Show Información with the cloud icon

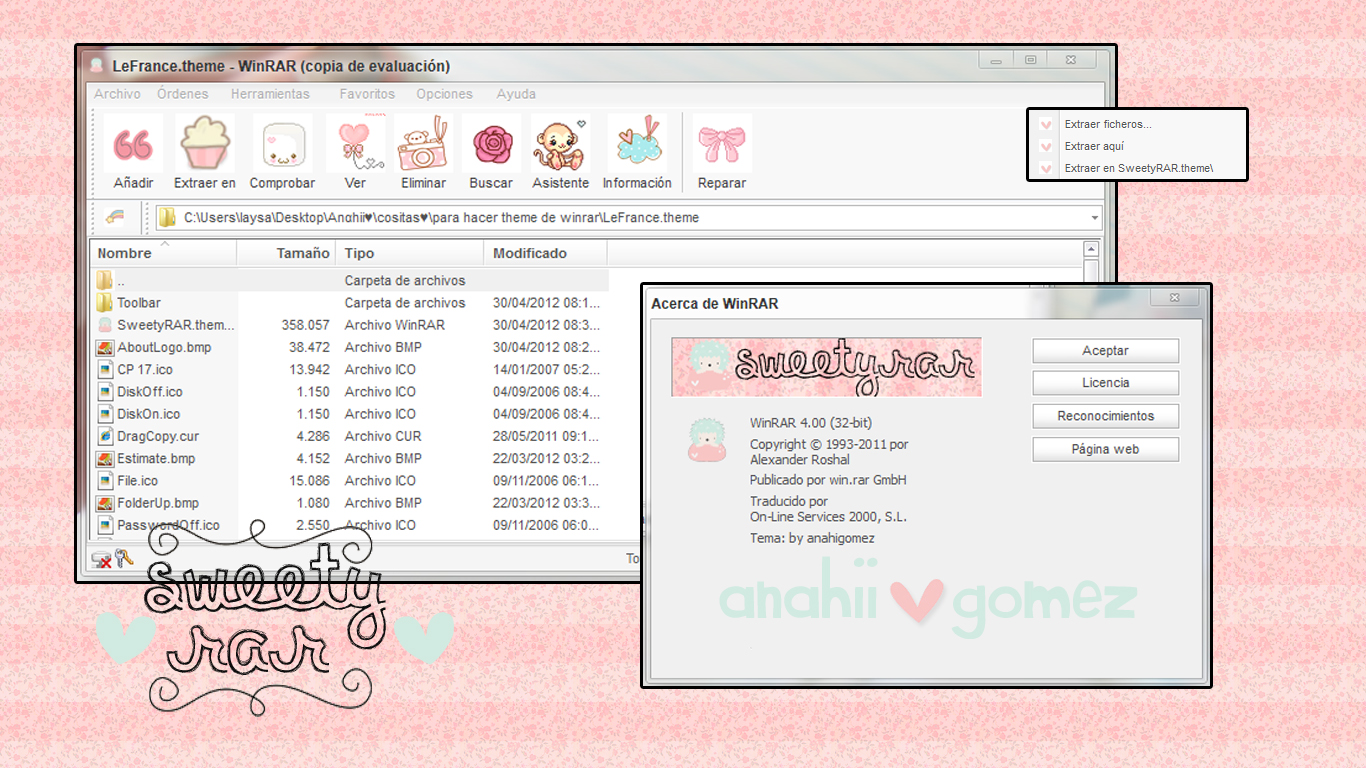pyautogui.click(x=636, y=144)
